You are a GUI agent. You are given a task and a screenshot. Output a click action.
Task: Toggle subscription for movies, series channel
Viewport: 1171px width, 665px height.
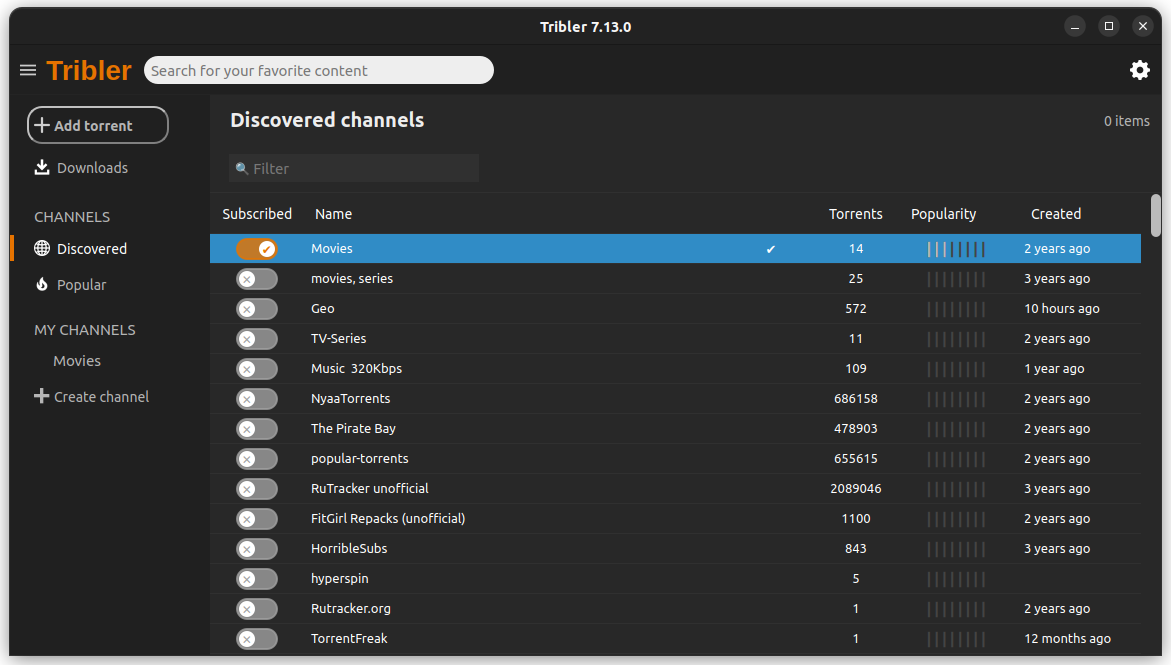pyautogui.click(x=257, y=279)
